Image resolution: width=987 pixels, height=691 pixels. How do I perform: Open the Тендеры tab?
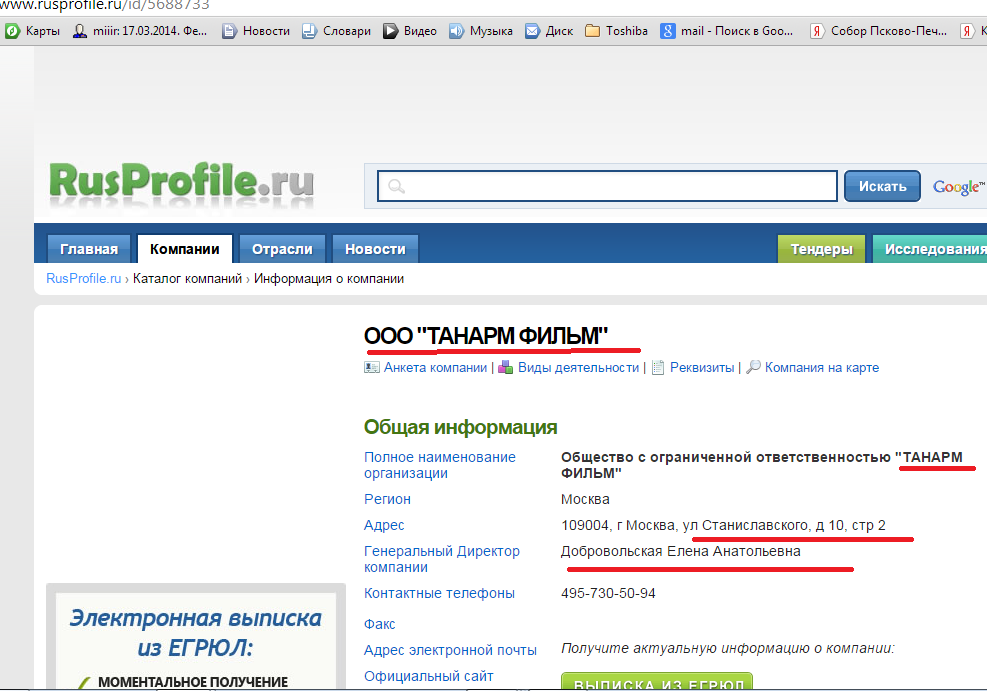[821, 249]
